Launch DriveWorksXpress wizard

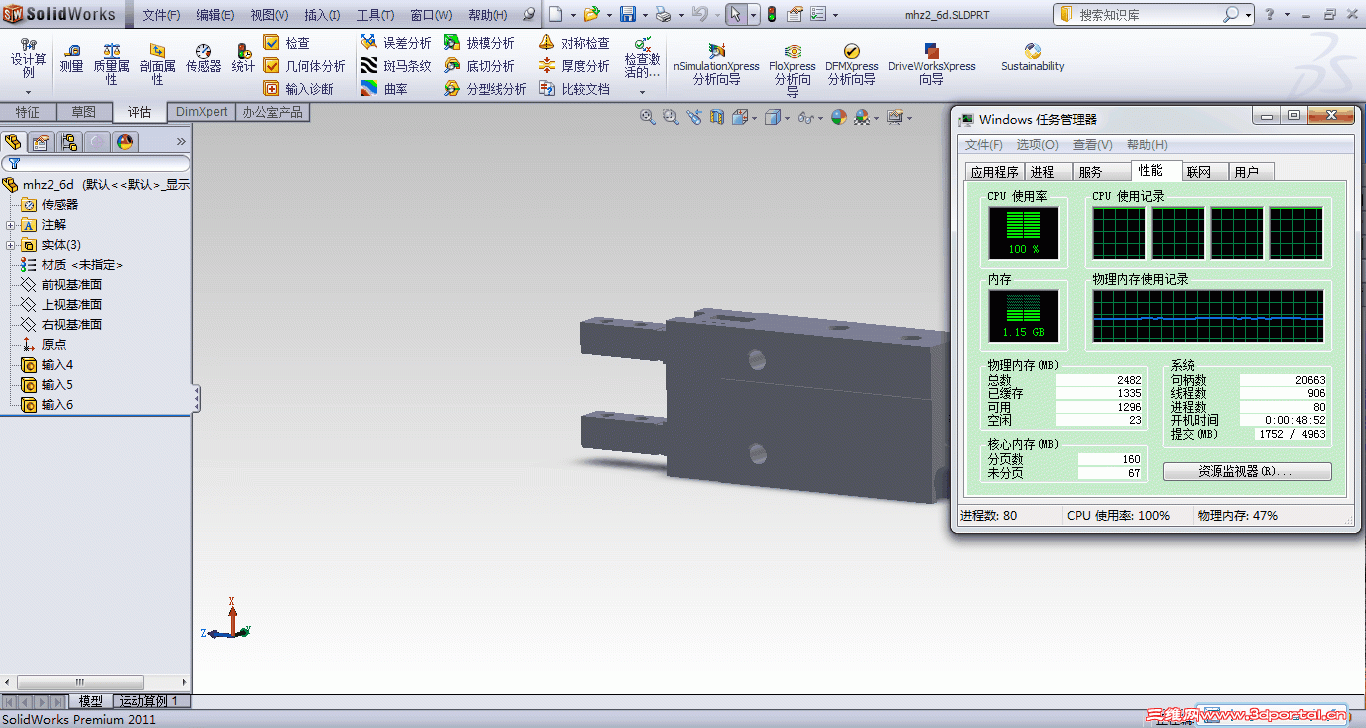coord(931,63)
